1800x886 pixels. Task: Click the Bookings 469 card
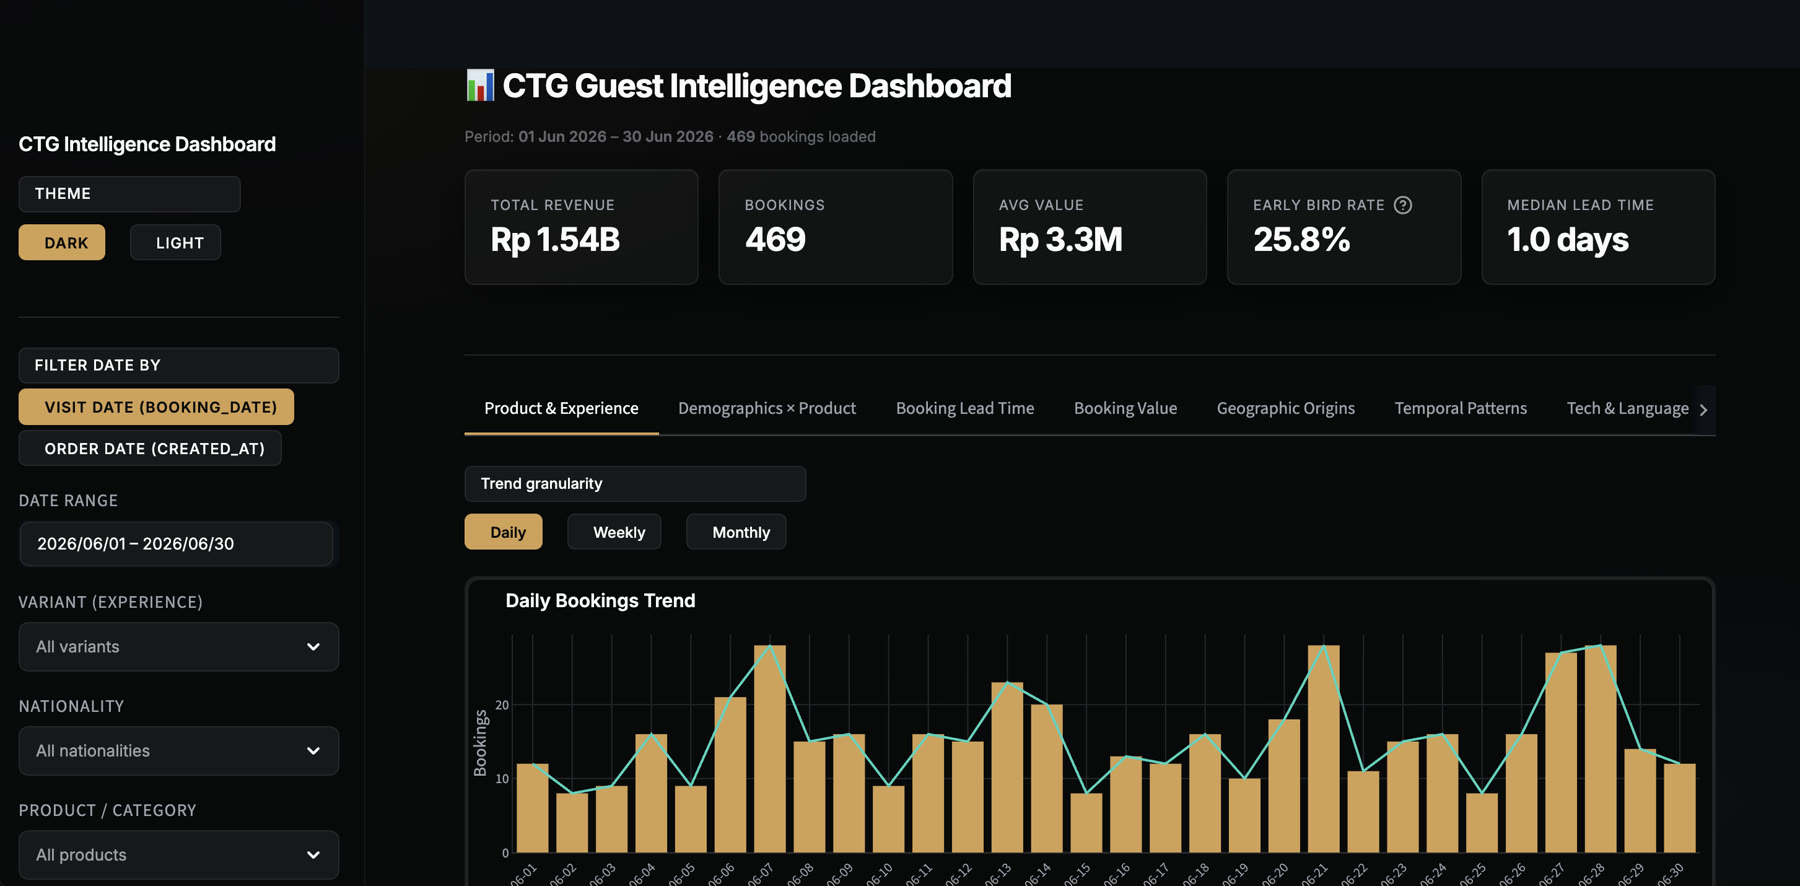coord(836,227)
